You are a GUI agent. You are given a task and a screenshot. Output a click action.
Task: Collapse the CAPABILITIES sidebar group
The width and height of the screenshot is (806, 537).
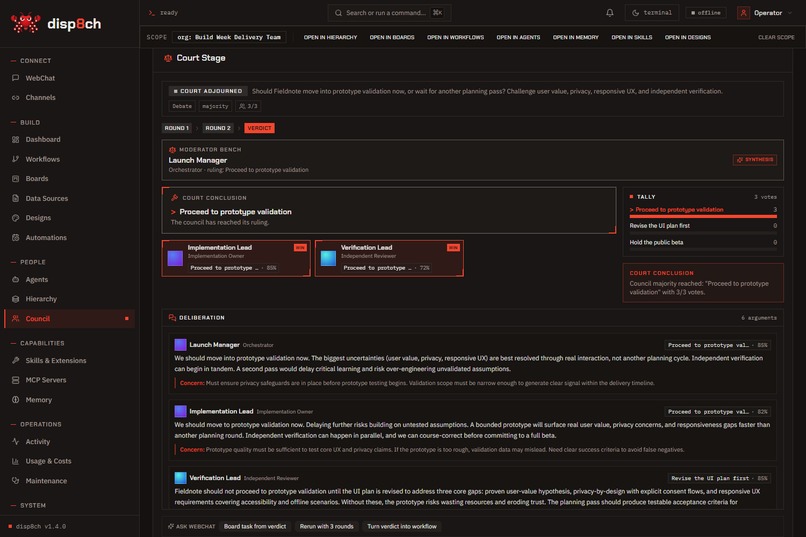click(38, 343)
